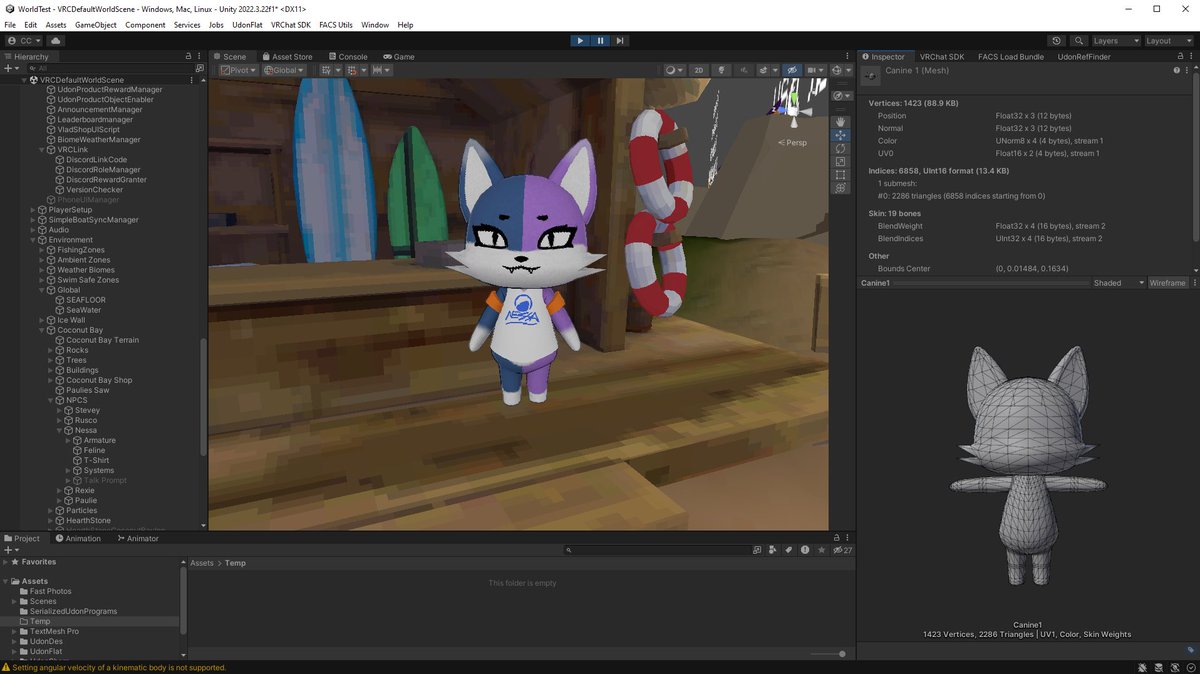Viewport: 1200px width, 674px height.
Task: Switch to the Game tab
Action: tap(398, 57)
